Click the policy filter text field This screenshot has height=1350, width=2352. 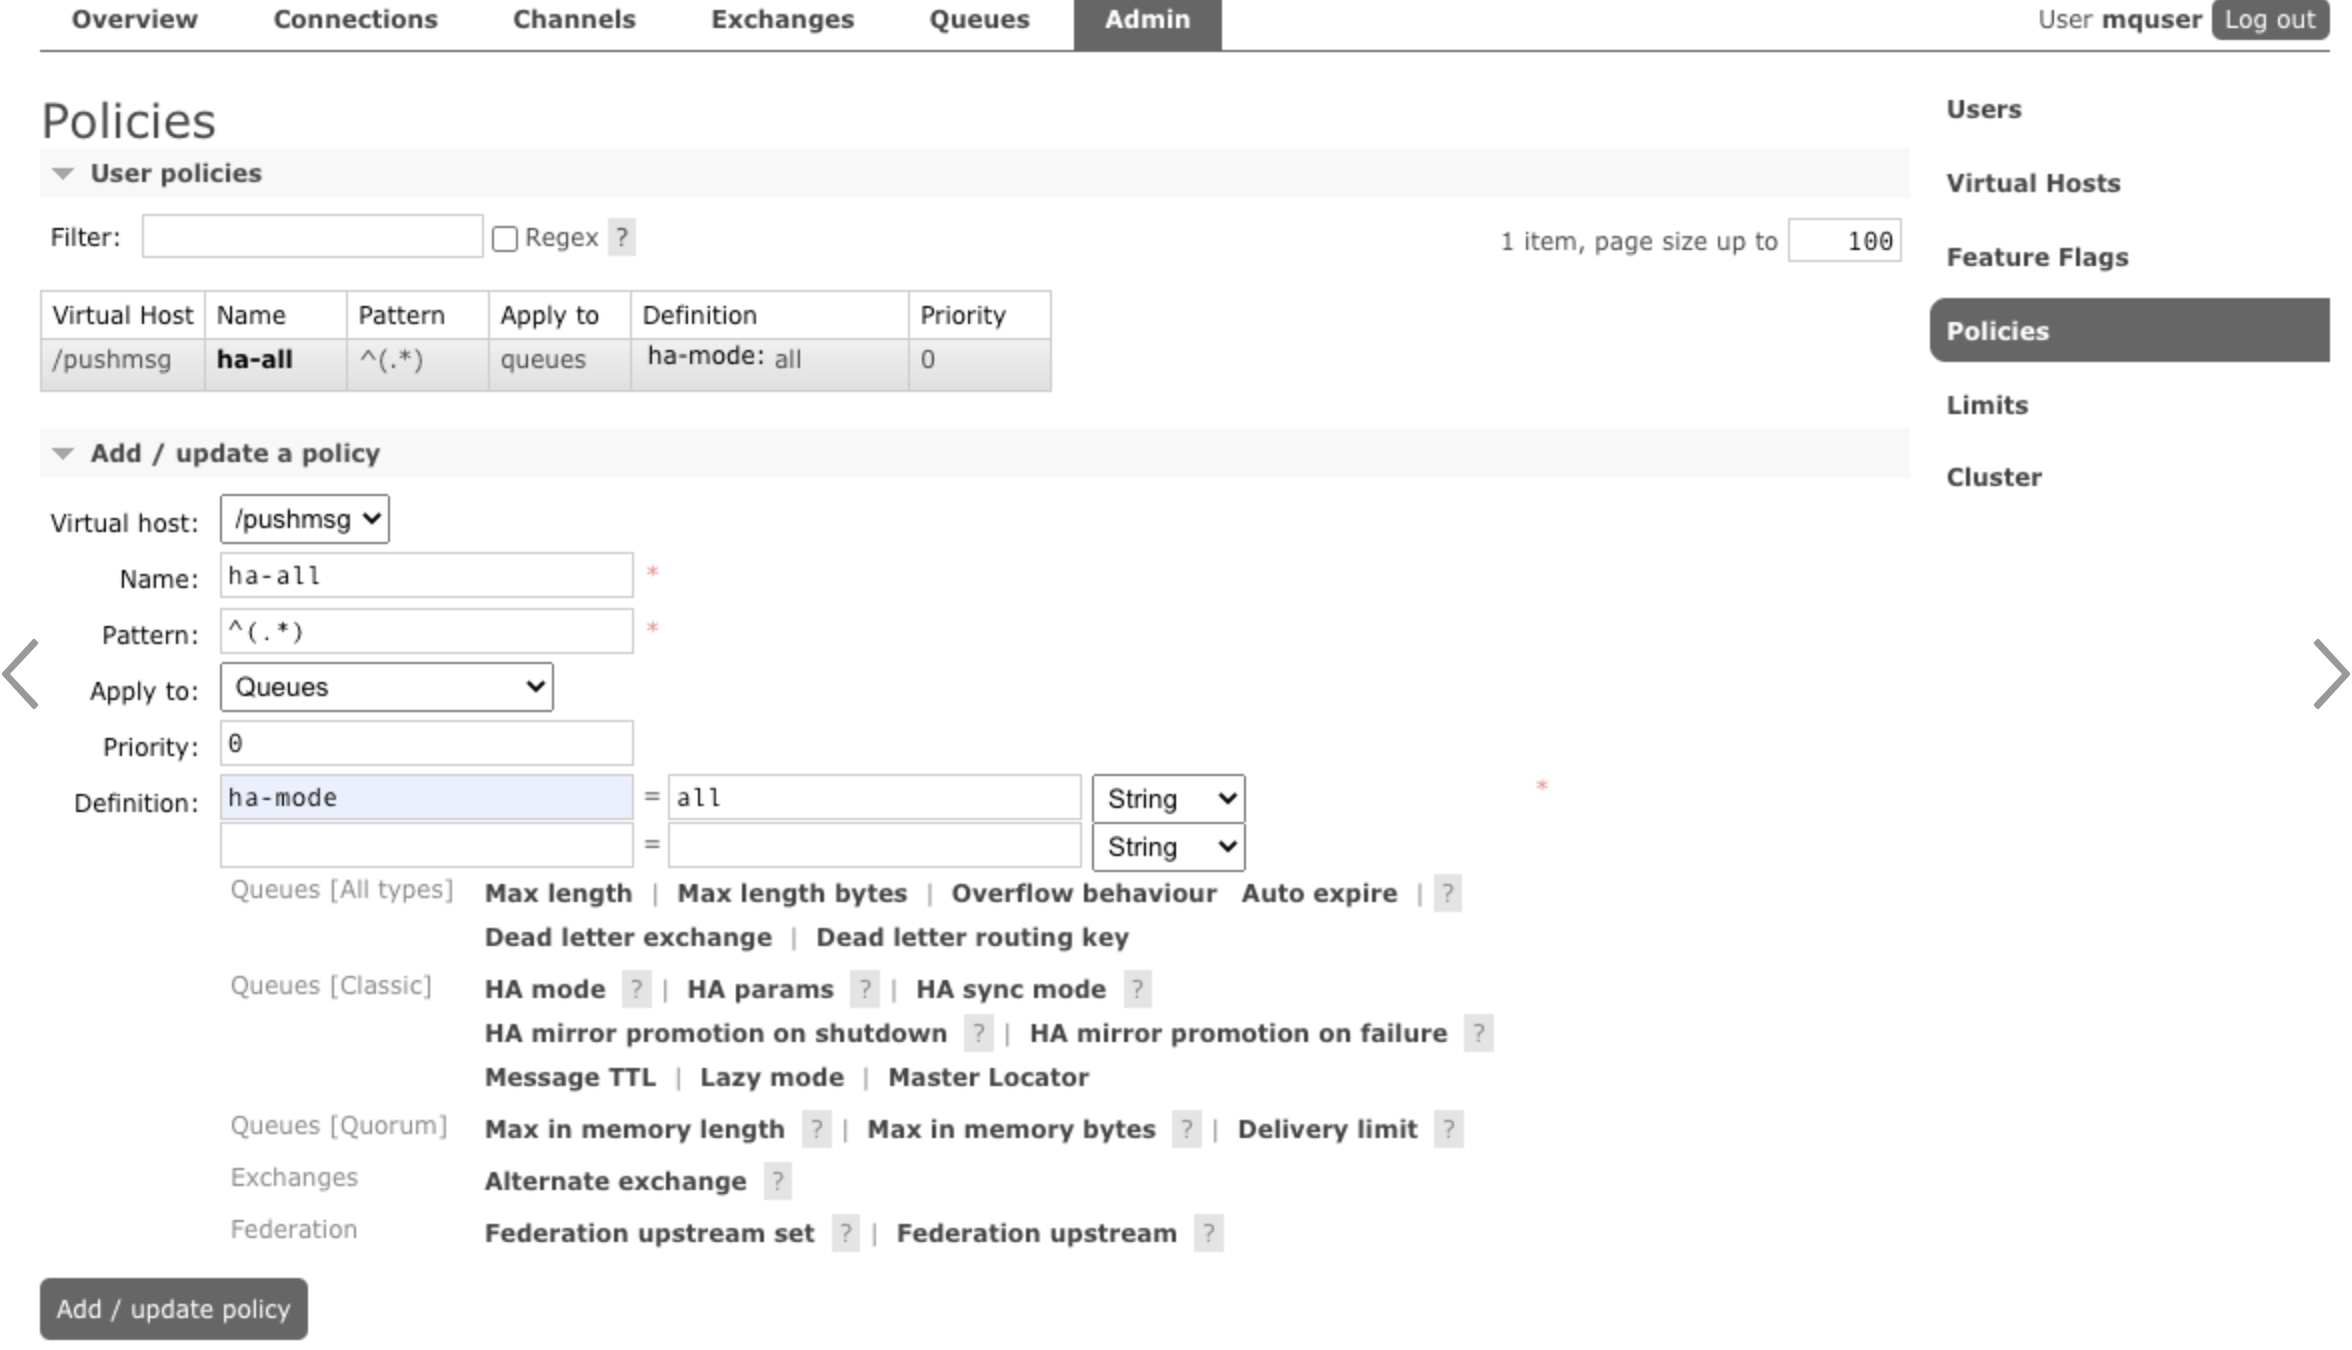312,237
